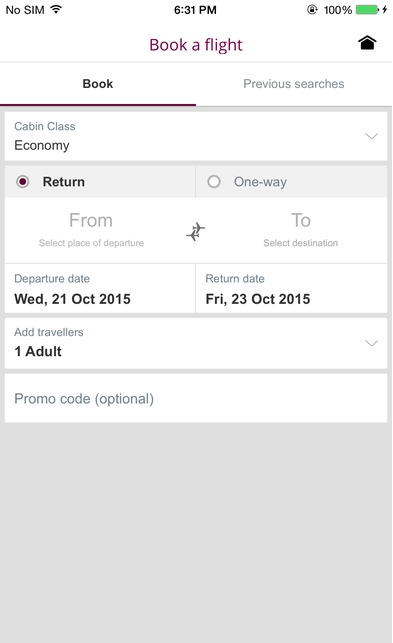Open the Economy cabin class selector
This screenshot has height=643, width=393.
tap(196, 136)
